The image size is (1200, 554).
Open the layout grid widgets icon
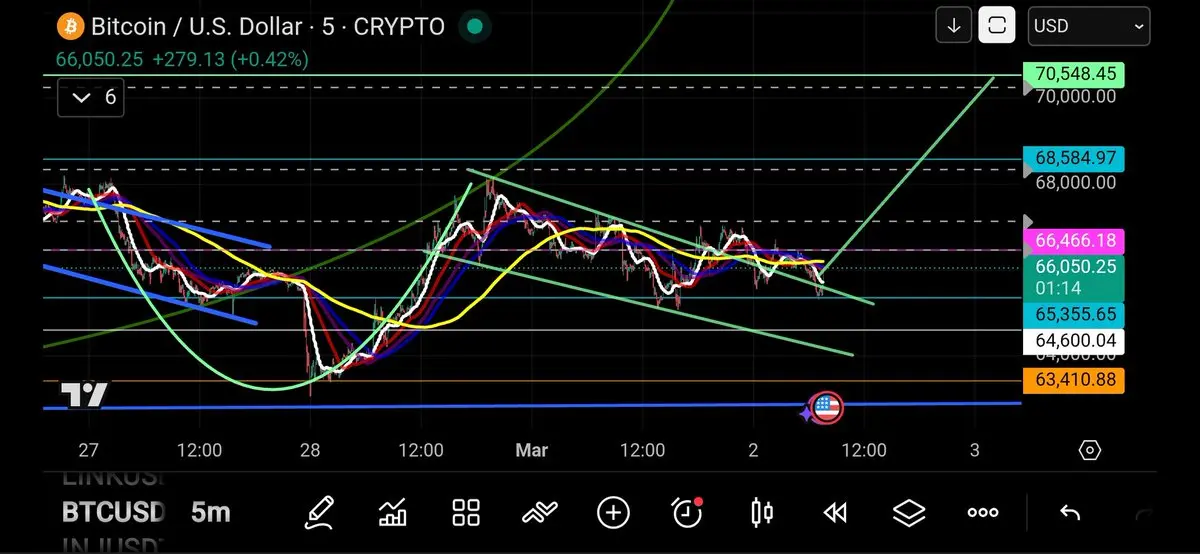(466, 513)
